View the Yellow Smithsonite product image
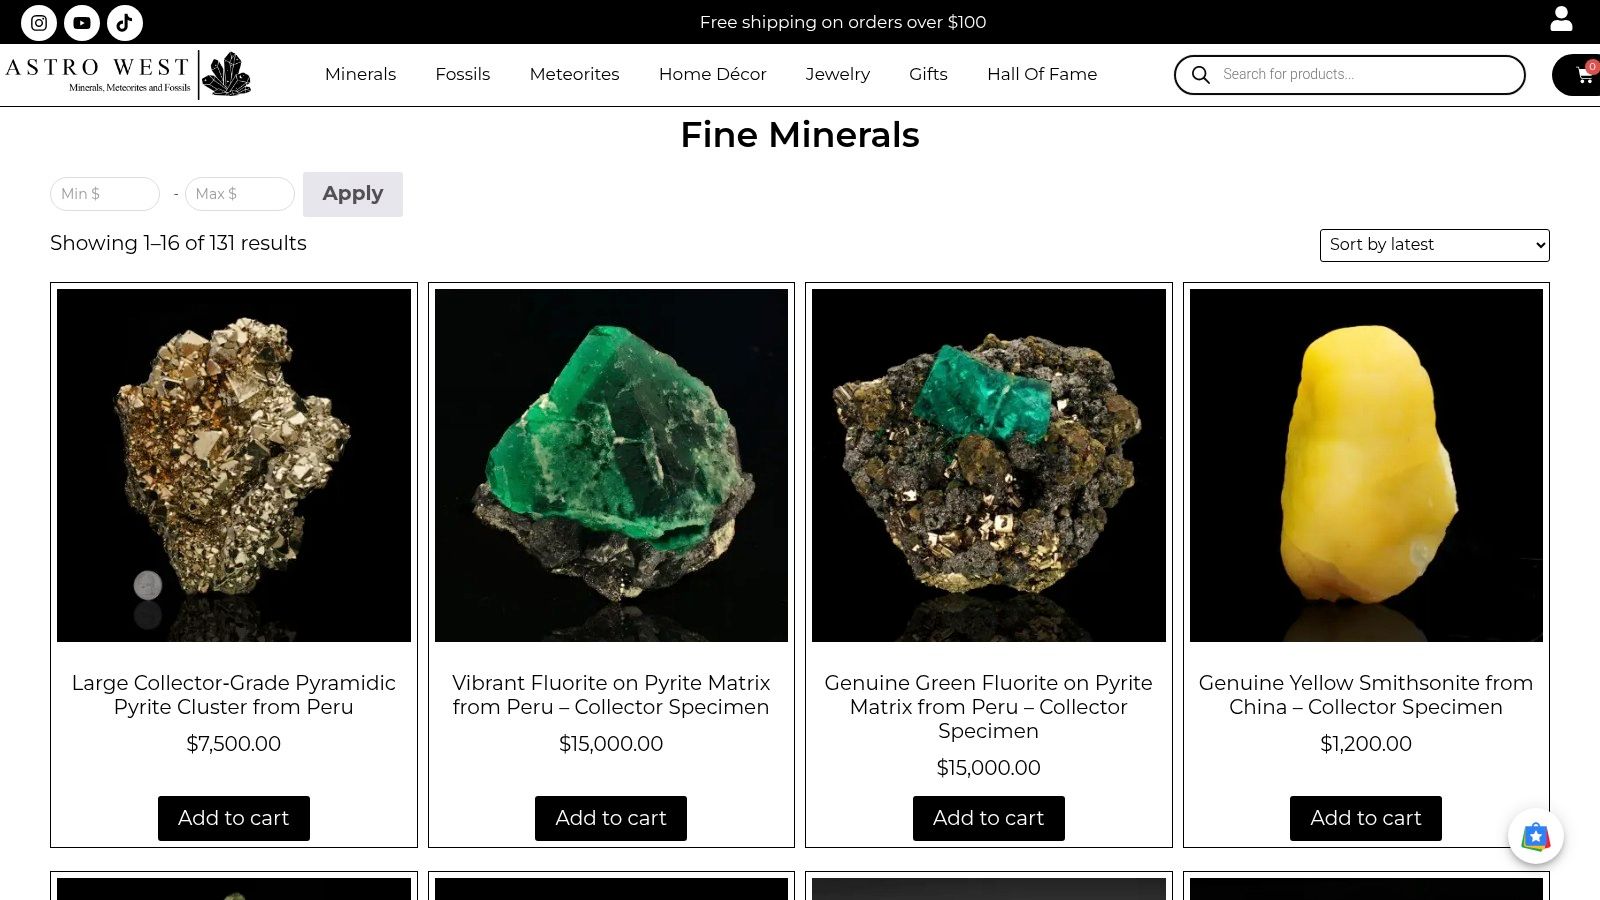The image size is (1600, 900). click(x=1366, y=465)
